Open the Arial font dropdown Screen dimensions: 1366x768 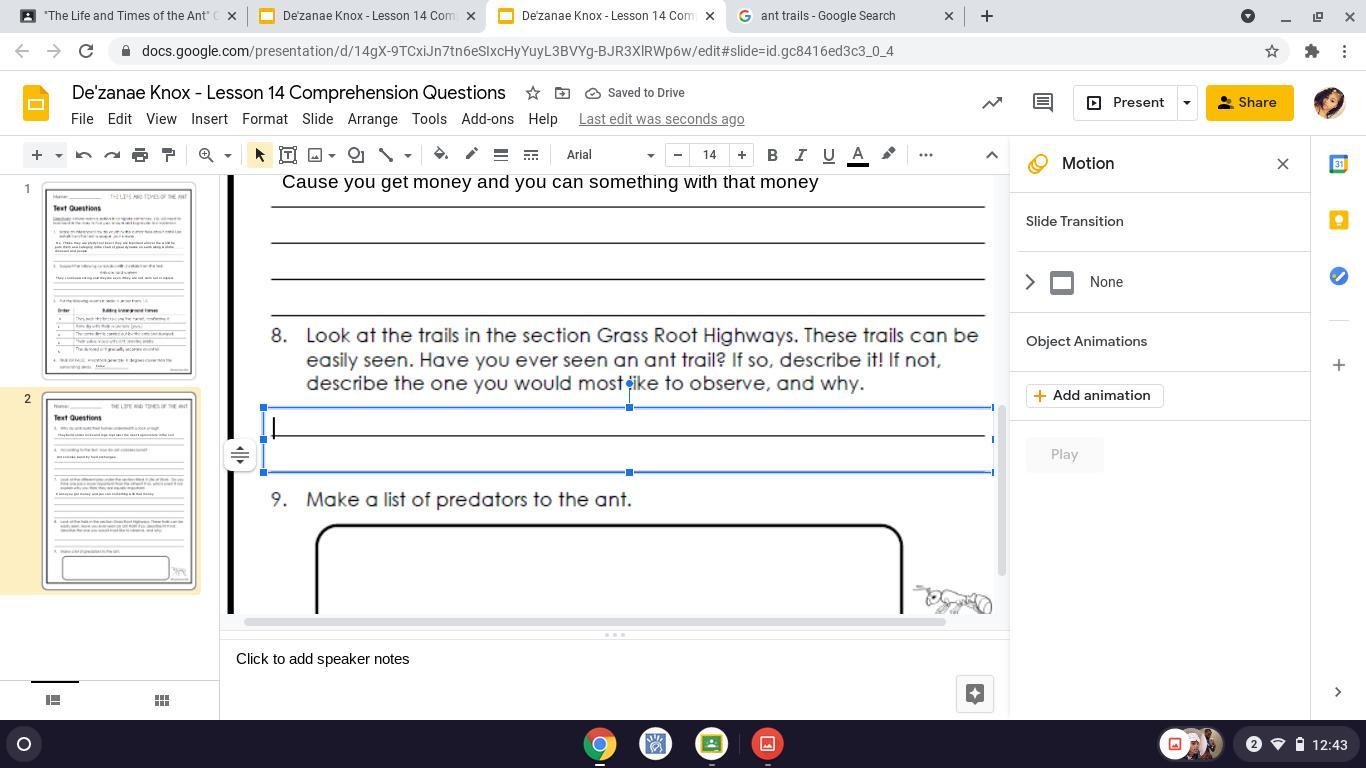click(x=609, y=155)
